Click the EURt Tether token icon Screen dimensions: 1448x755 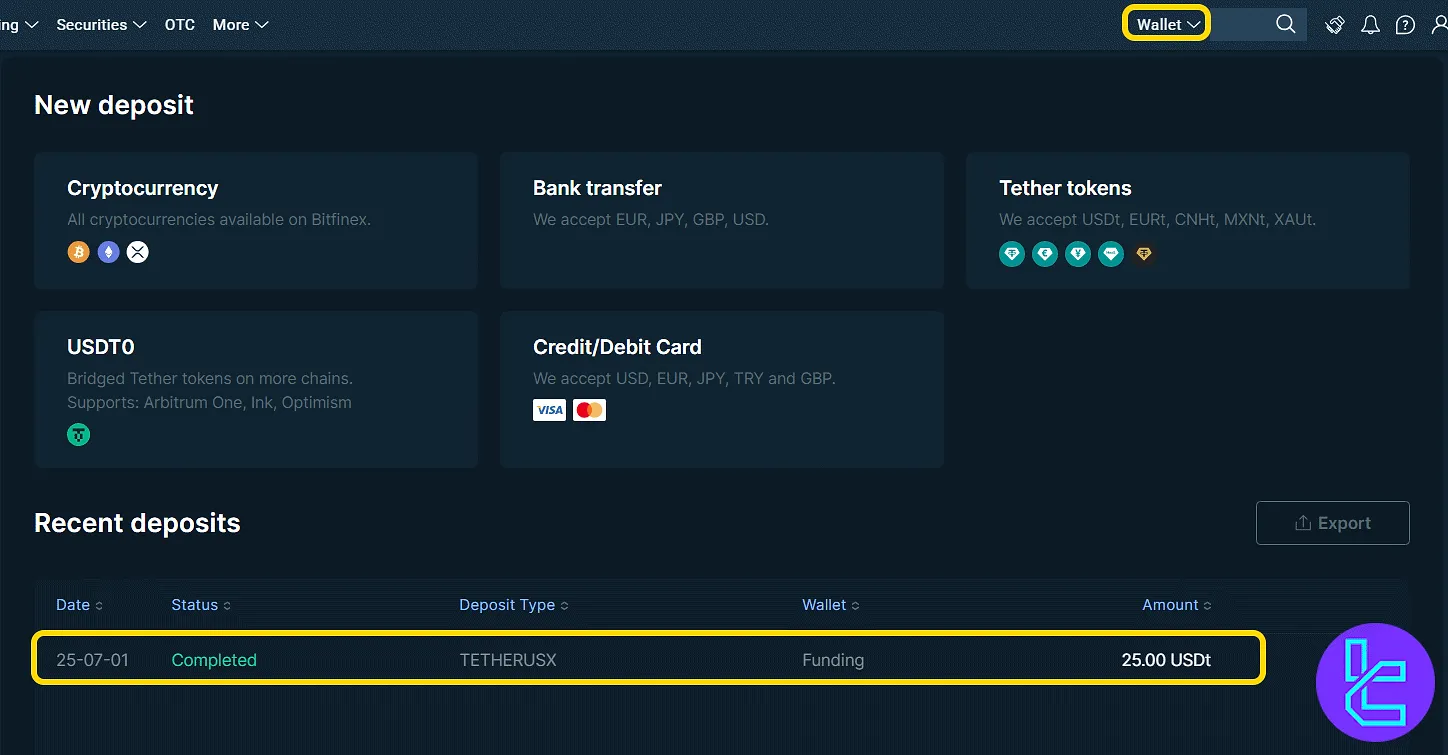click(1045, 254)
